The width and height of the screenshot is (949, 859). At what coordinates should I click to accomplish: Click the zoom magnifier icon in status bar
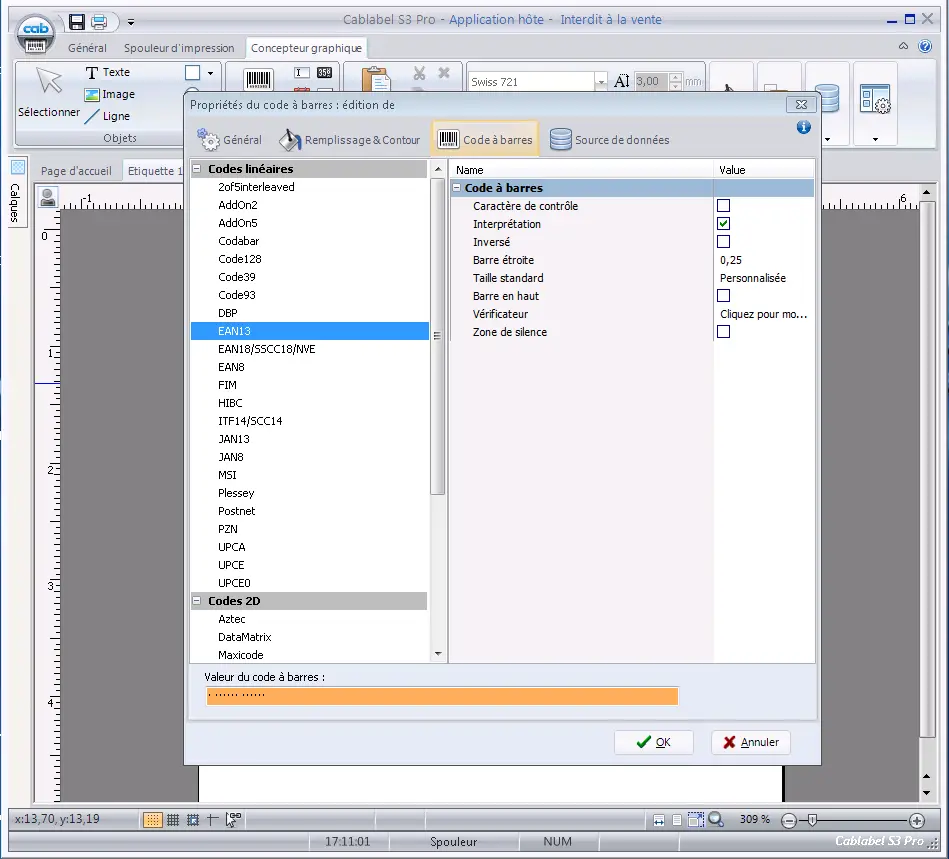716,819
